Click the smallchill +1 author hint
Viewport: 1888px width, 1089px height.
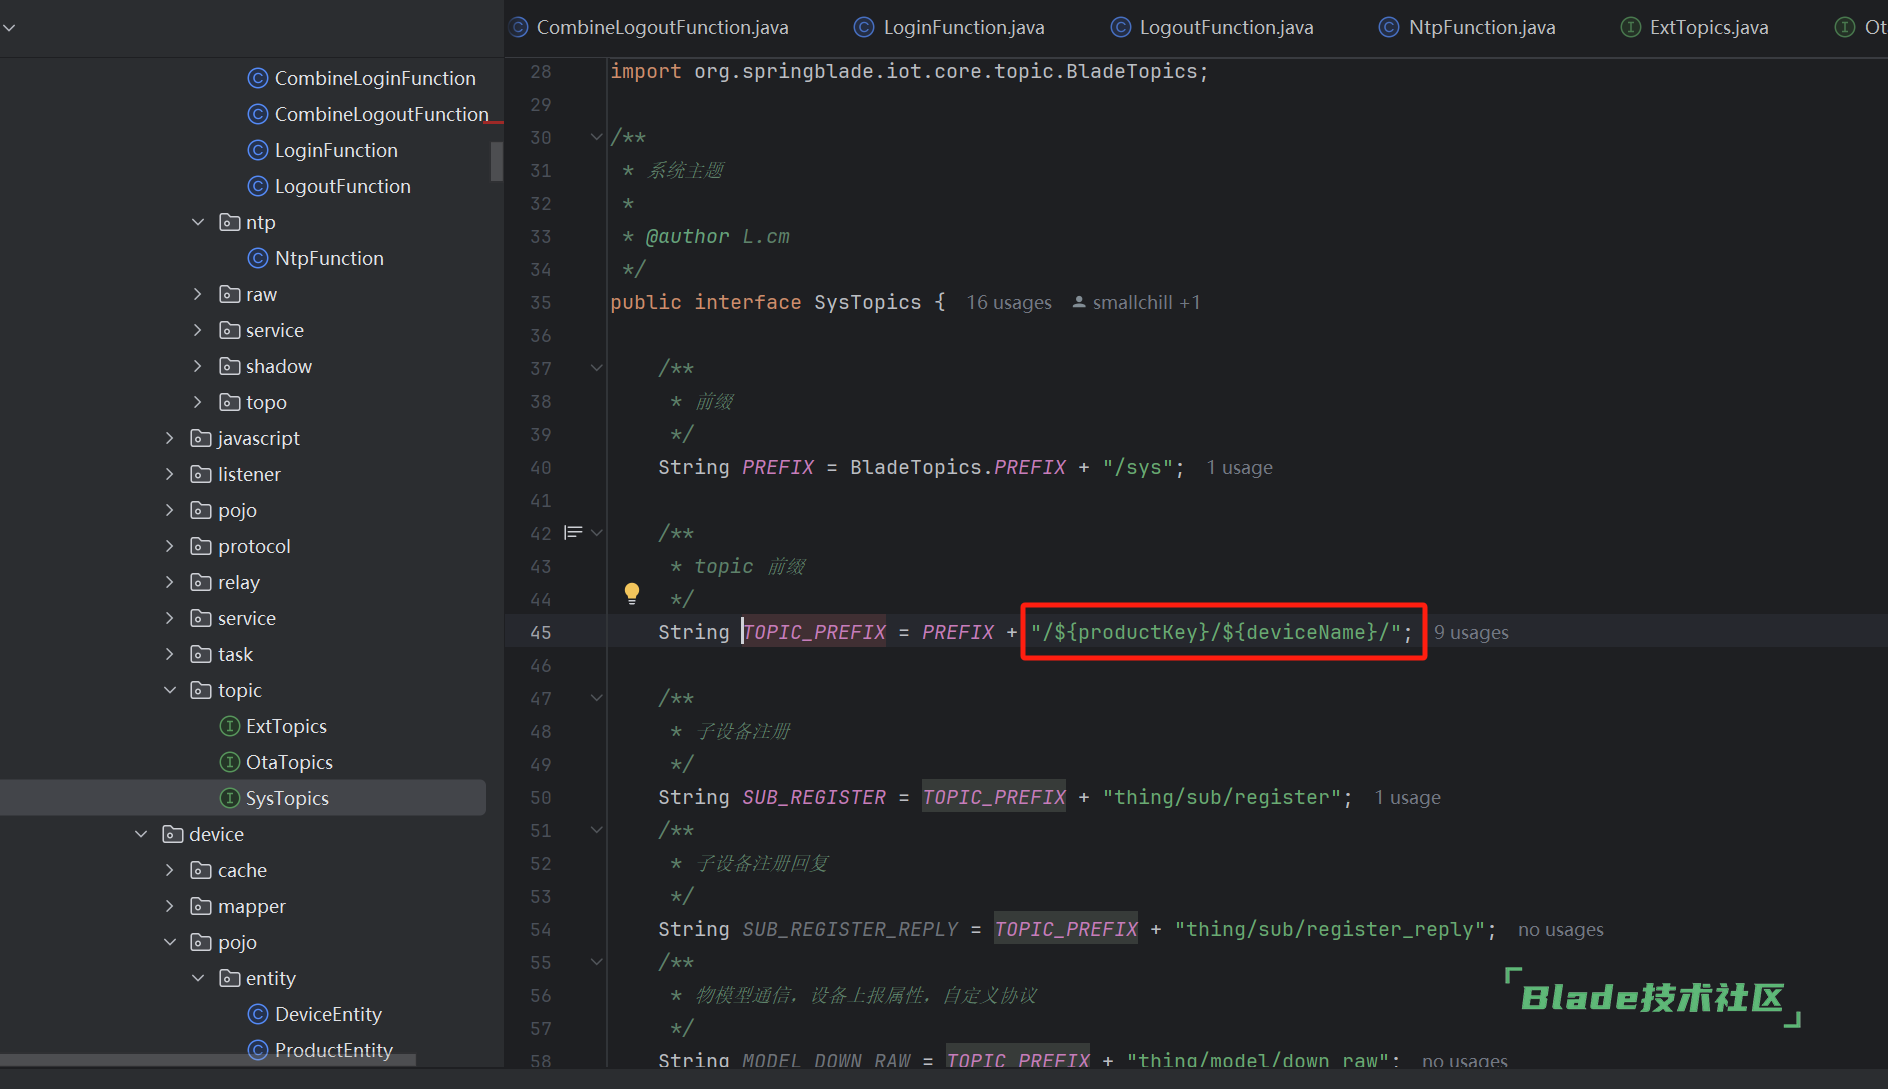(1136, 302)
